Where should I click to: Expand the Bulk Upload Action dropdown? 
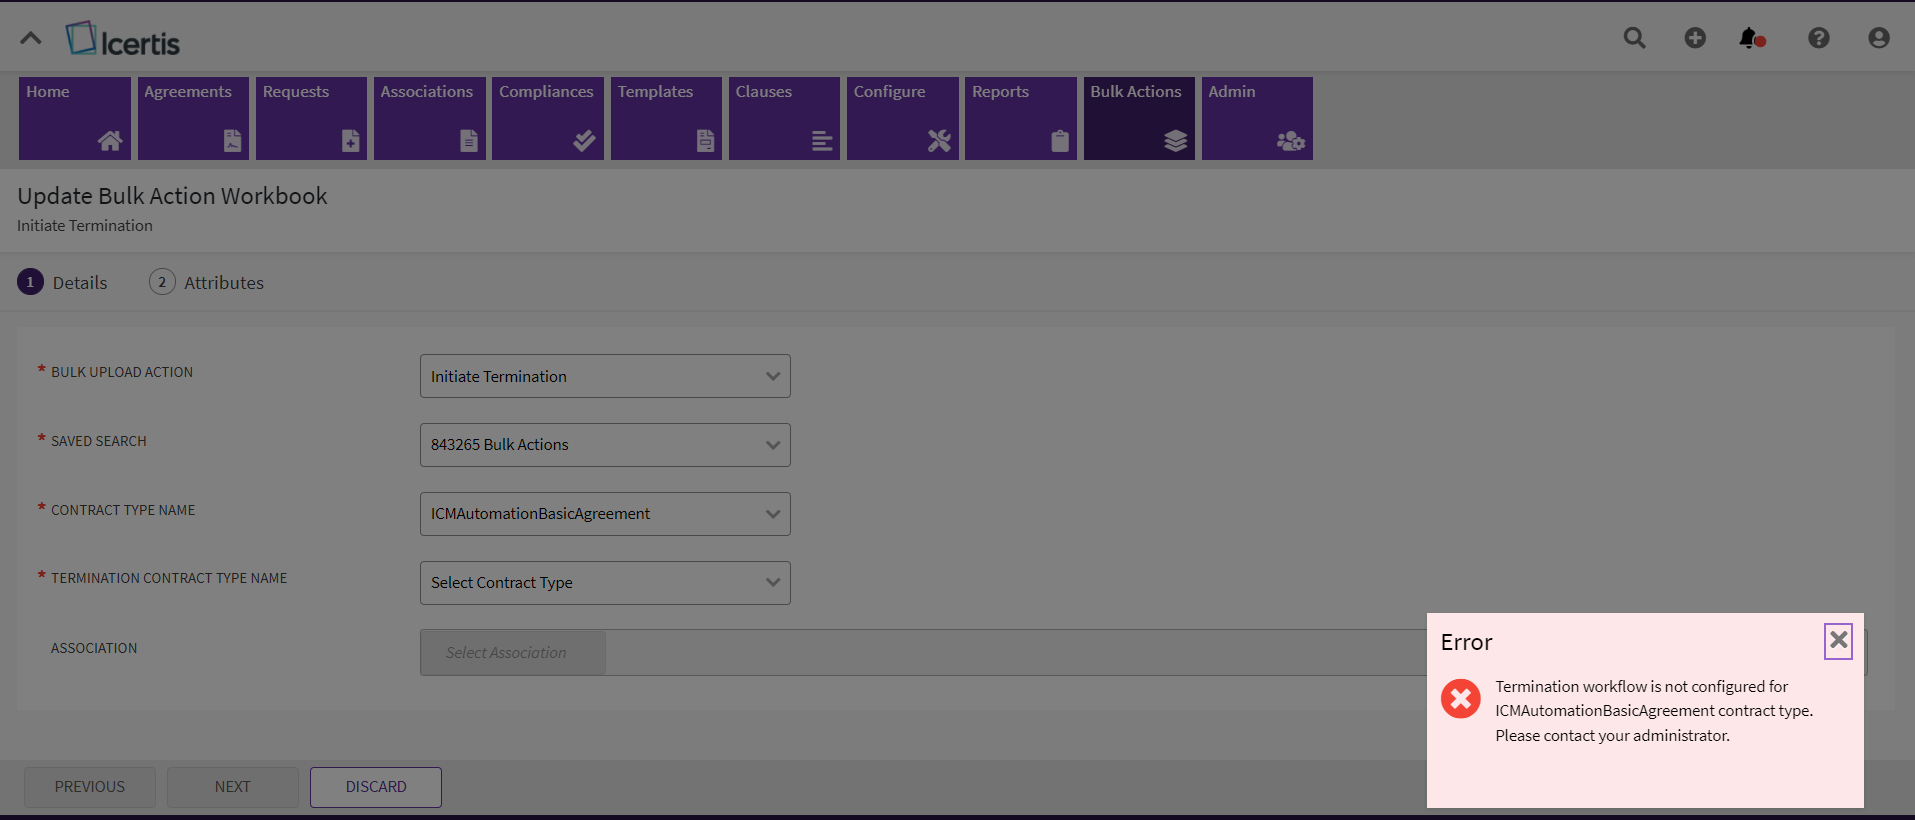pyautogui.click(x=605, y=376)
